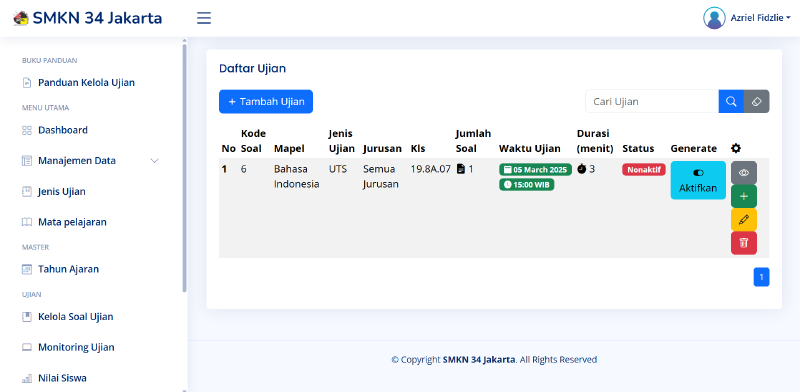800x392 pixels.
Task: Click the green plus button for Bahasa Indonesia
Action: pos(744,197)
